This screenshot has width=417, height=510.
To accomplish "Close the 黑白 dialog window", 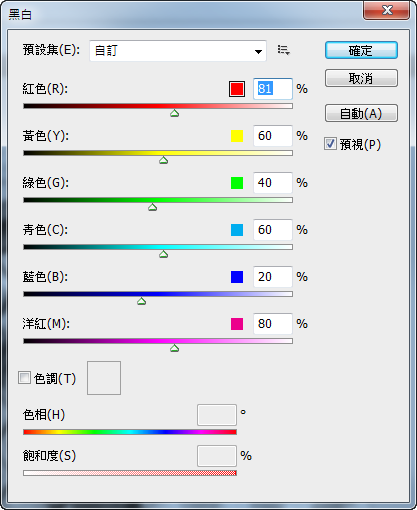I will pos(387,10).
